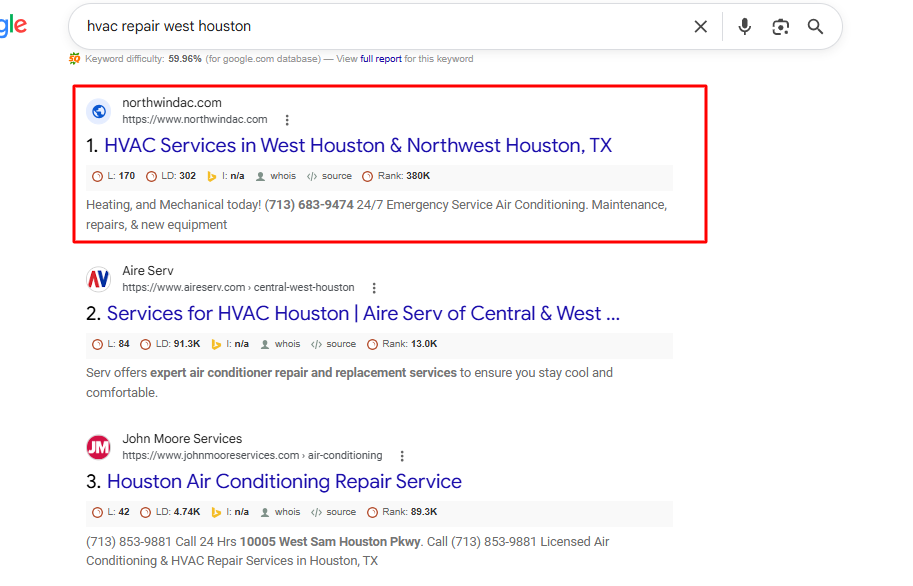Open whois for Aire Serv result
913x586 pixels.
point(280,344)
